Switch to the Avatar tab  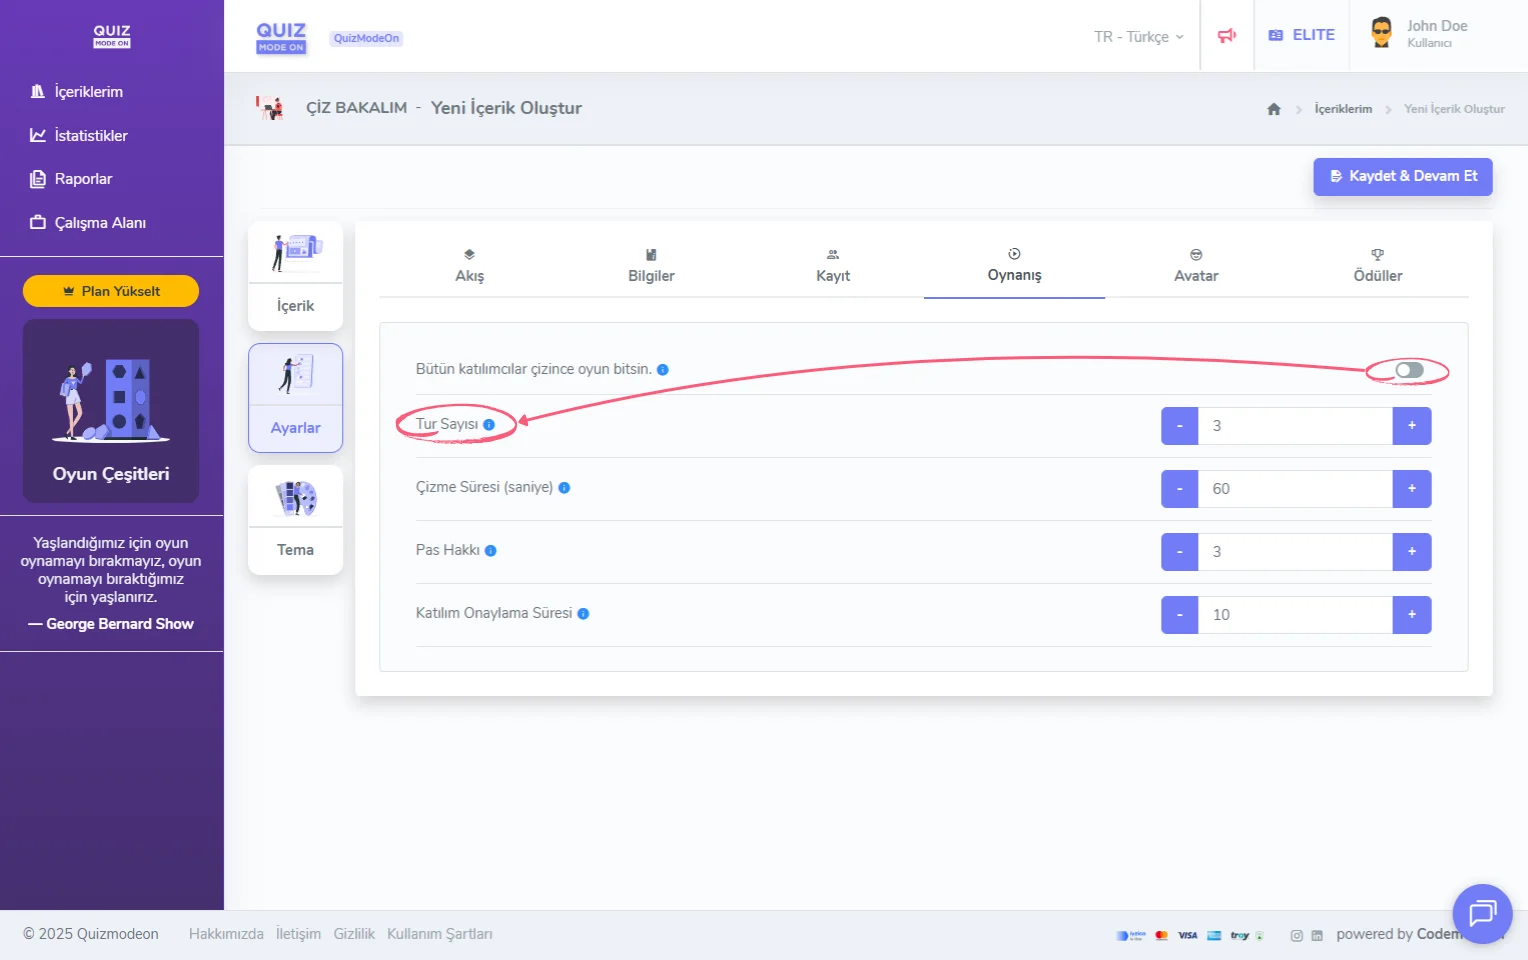point(1195,266)
